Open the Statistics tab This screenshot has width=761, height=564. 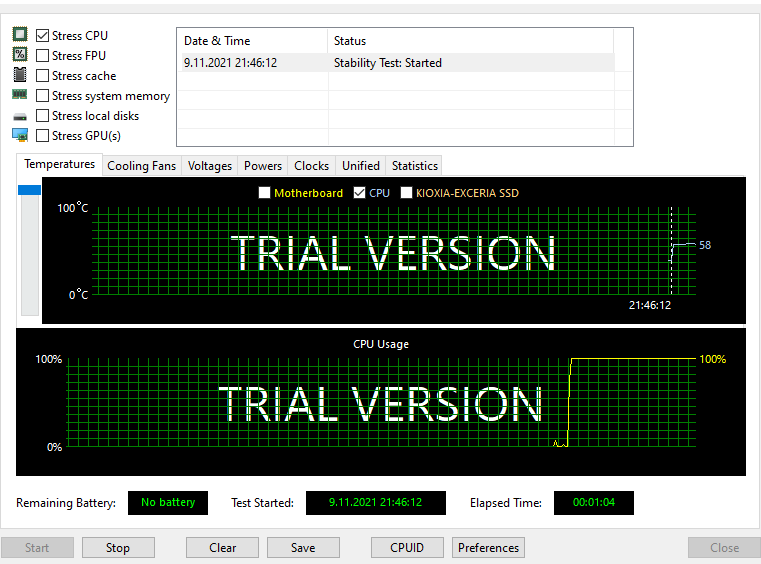pos(414,166)
